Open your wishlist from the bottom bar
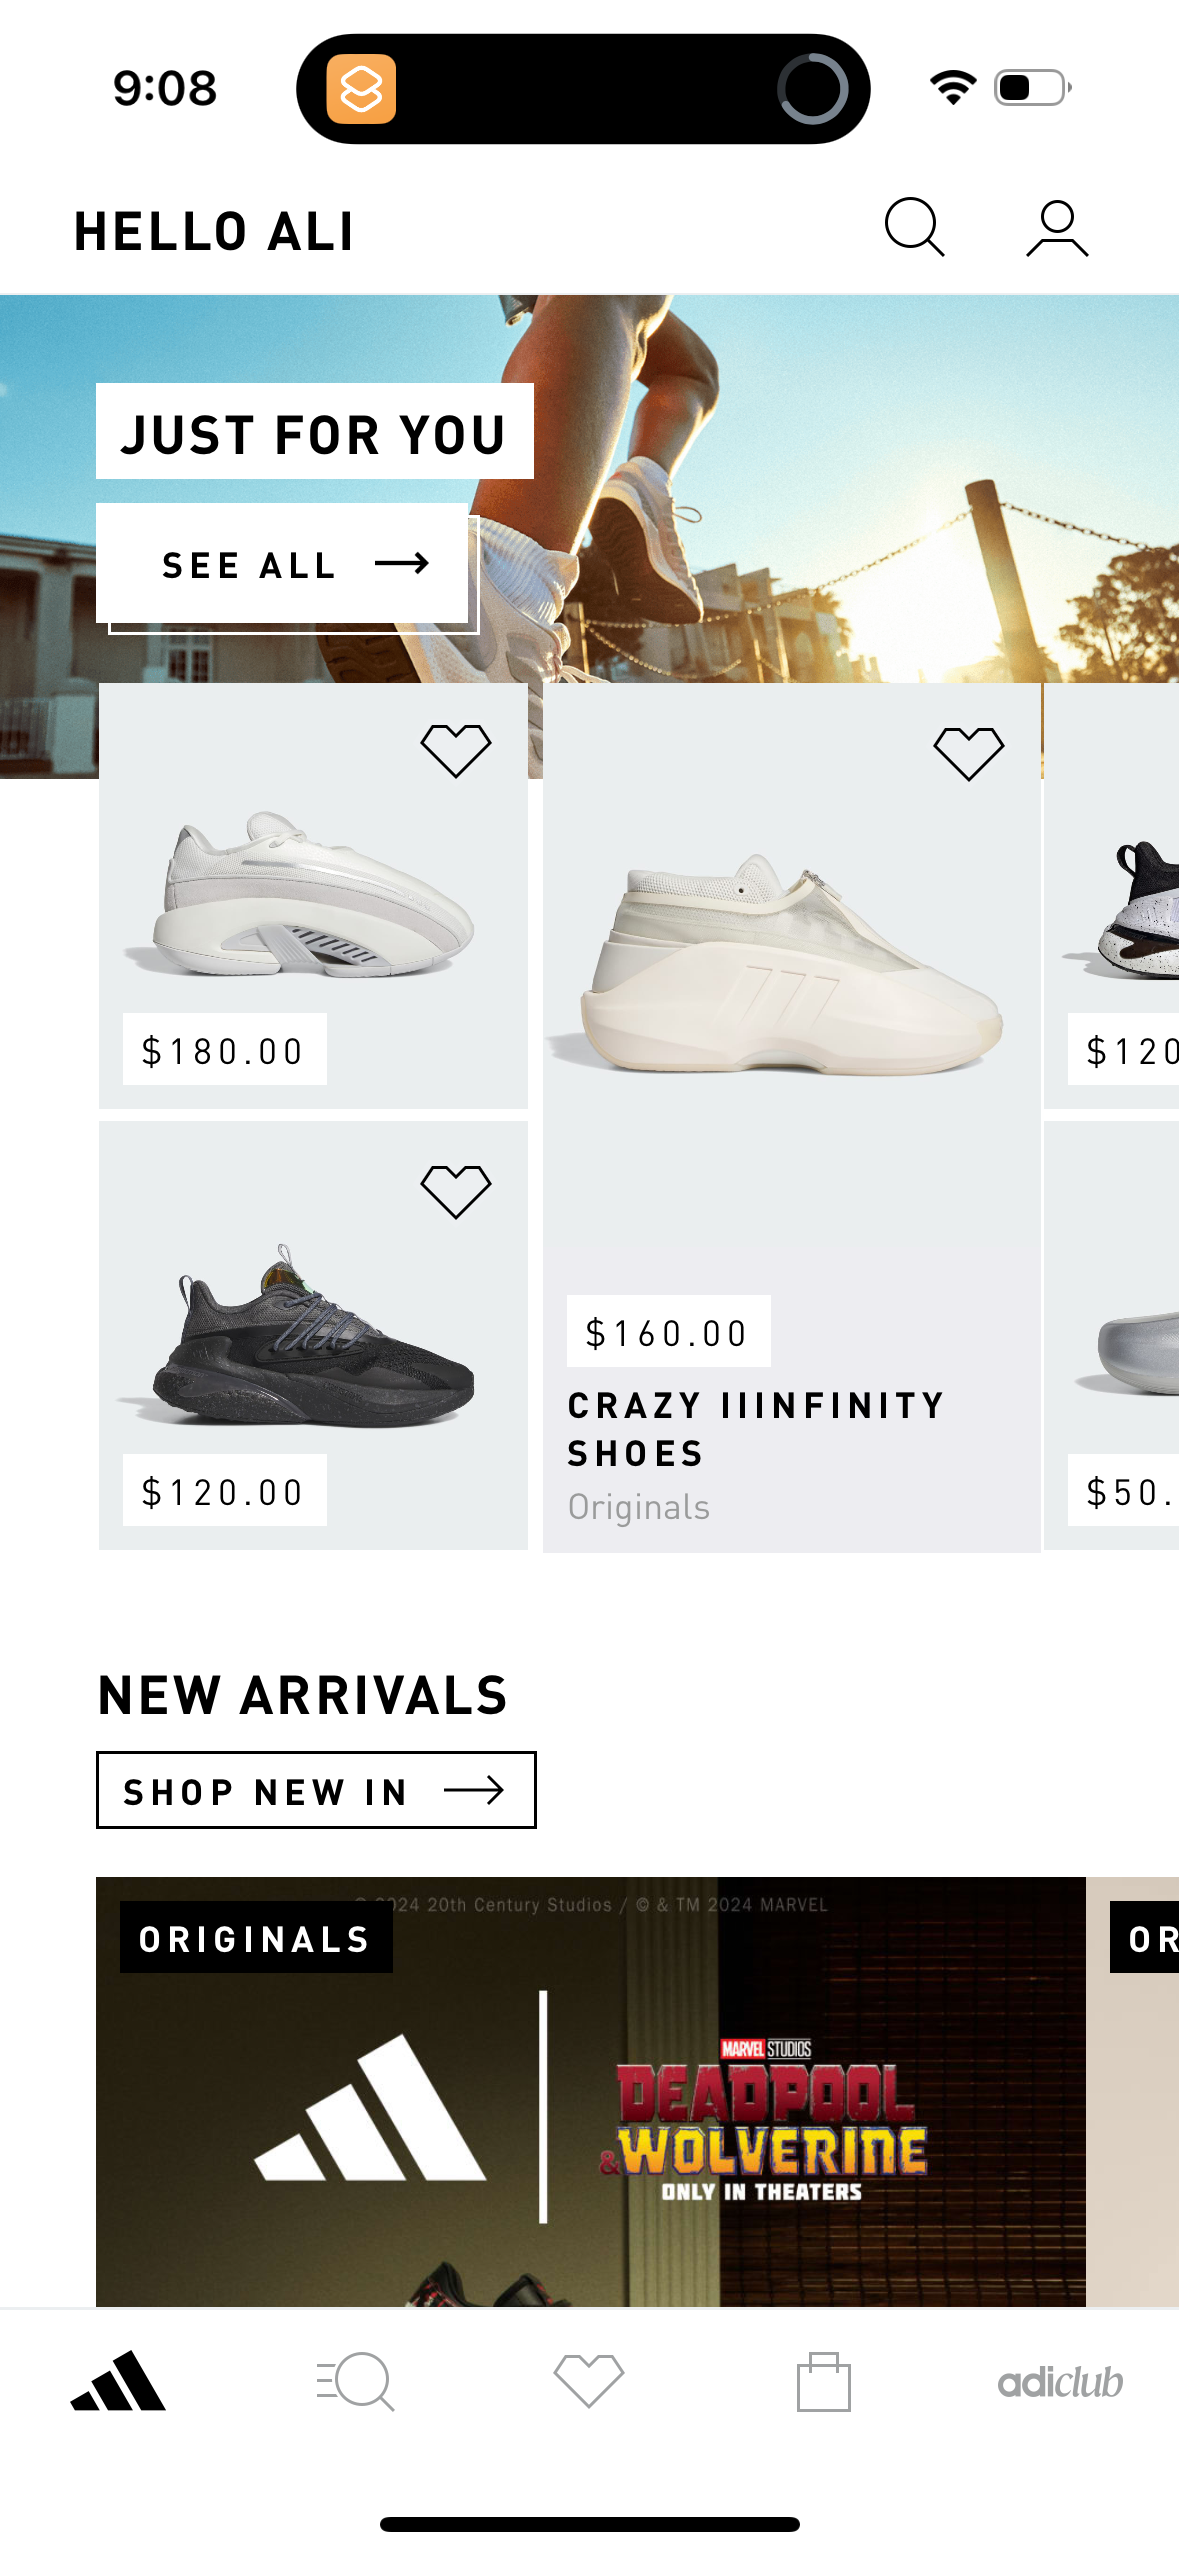The image size is (1179, 2556). pyautogui.click(x=589, y=2379)
